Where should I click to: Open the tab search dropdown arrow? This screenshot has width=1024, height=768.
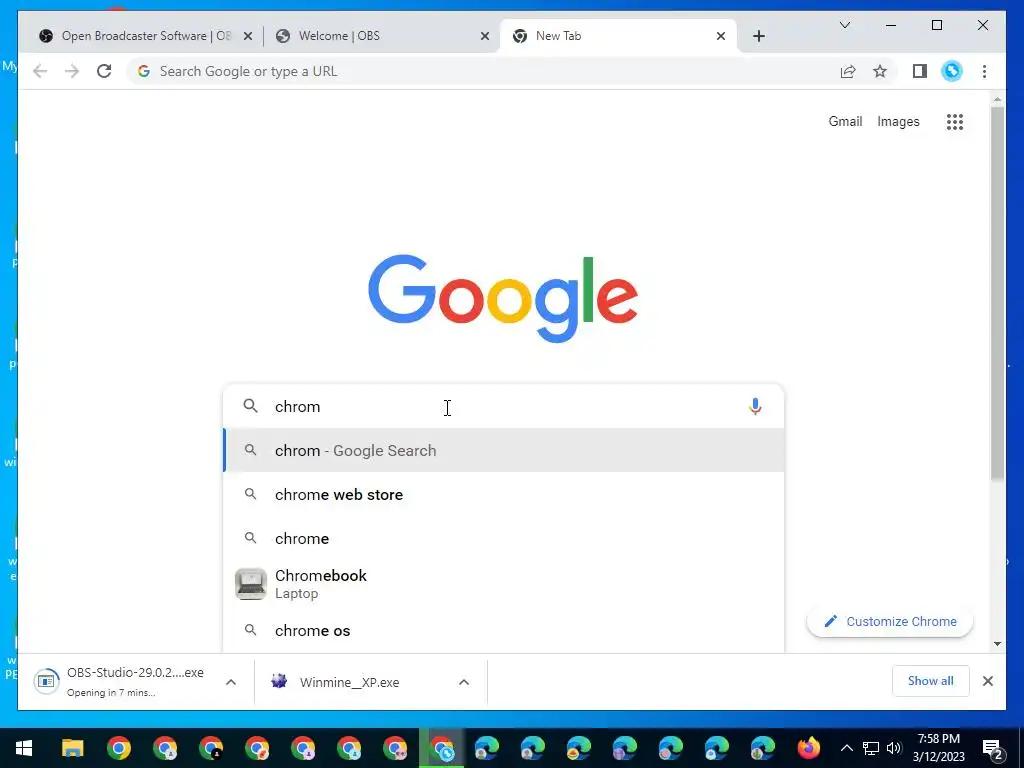[x=844, y=25]
